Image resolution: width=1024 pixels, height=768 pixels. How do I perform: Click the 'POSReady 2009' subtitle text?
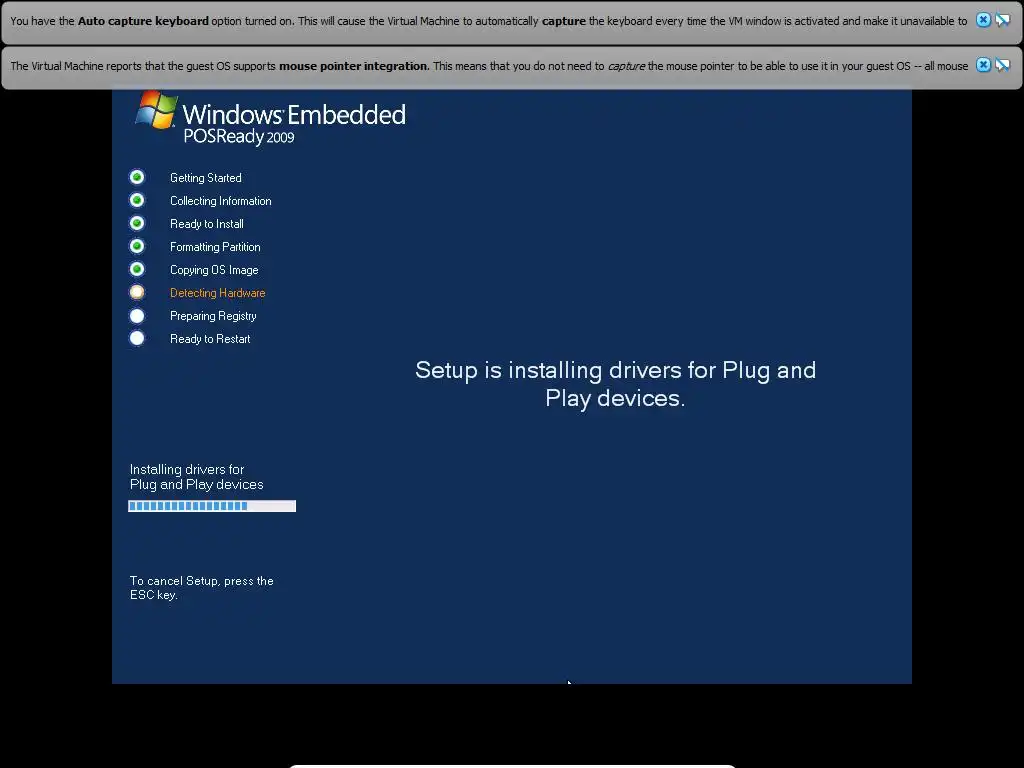click(239, 136)
